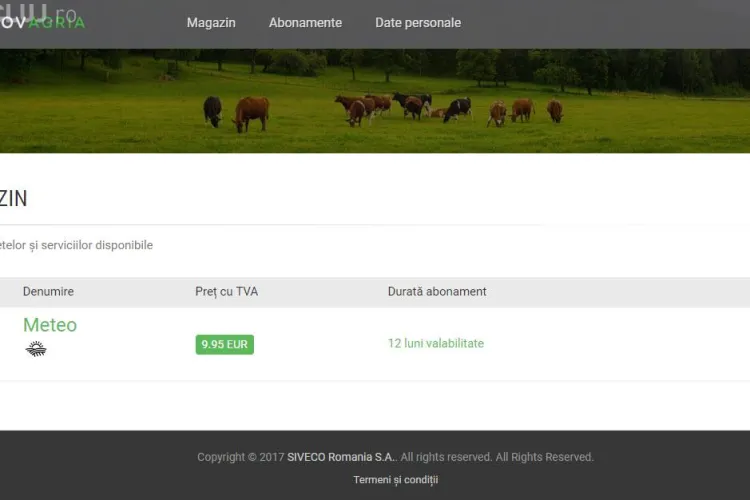This screenshot has width=750, height=500.
Task: Click the page heading ending in ZIN
Action: 13,199
